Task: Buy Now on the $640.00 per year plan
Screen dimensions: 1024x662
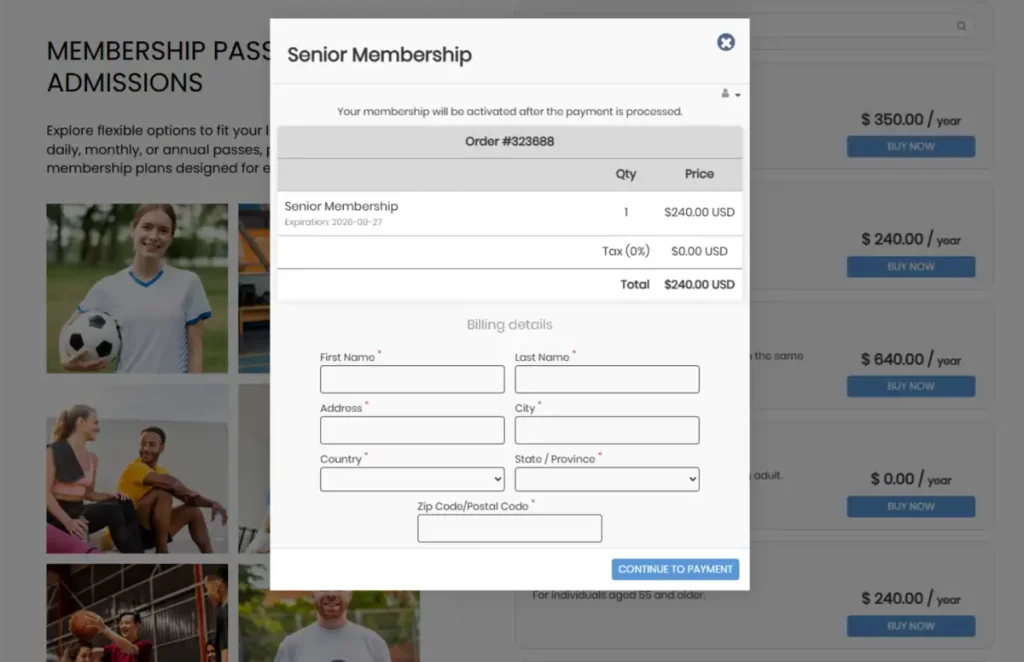Action: pyautogui.click(x=910, y=386)
